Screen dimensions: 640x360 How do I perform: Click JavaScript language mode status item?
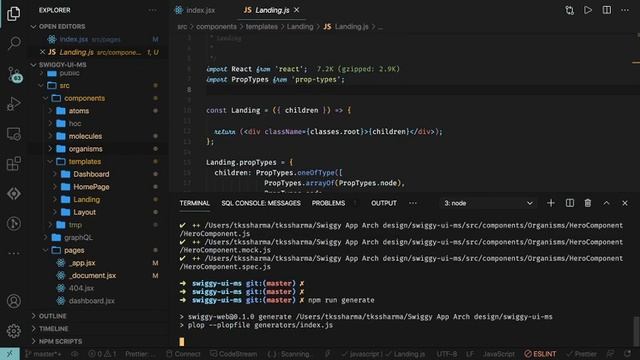[x=498, y=354]
